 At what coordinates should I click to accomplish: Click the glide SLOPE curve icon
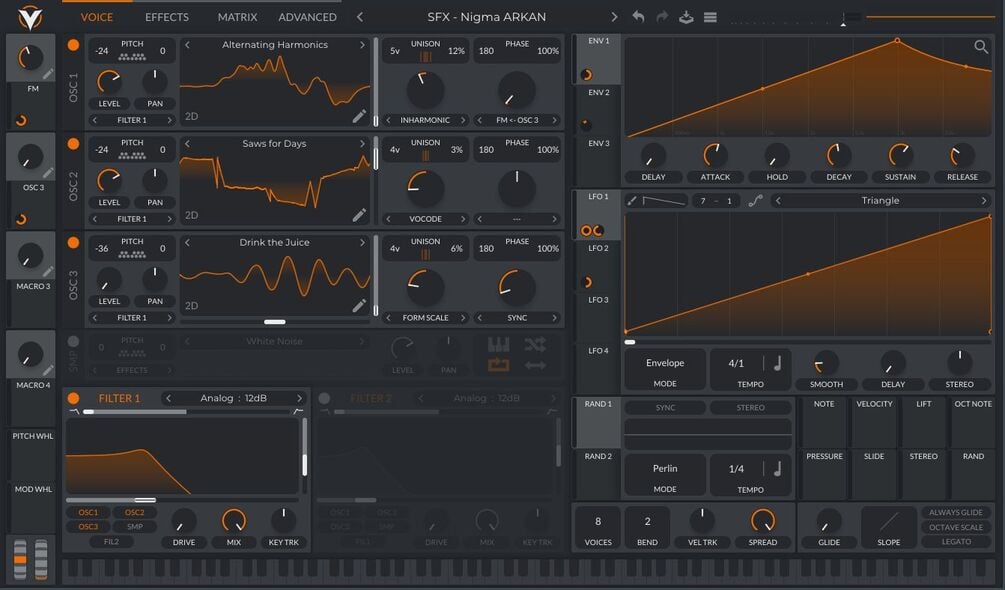(888, 521)
